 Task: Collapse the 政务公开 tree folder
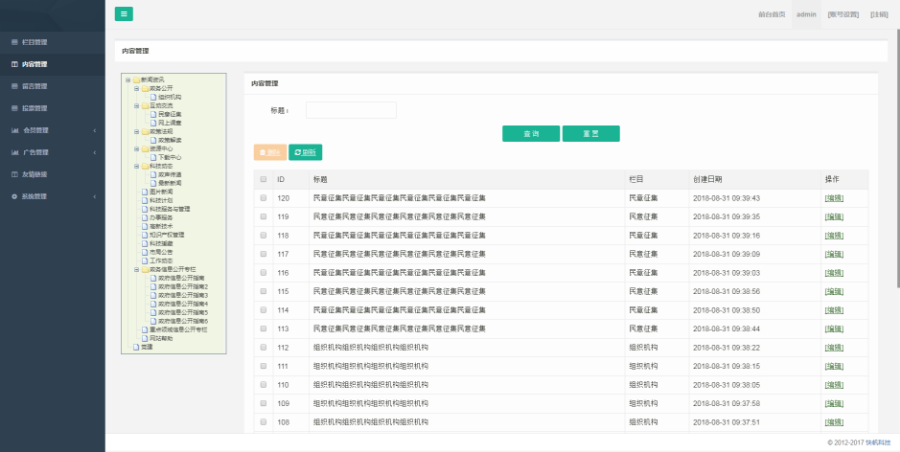pos(137,88)
